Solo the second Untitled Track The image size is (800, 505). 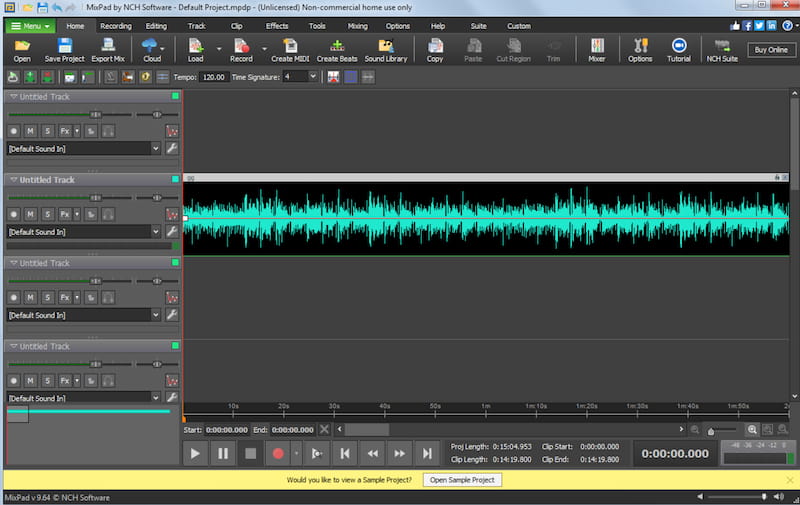[x=47, y=214]
